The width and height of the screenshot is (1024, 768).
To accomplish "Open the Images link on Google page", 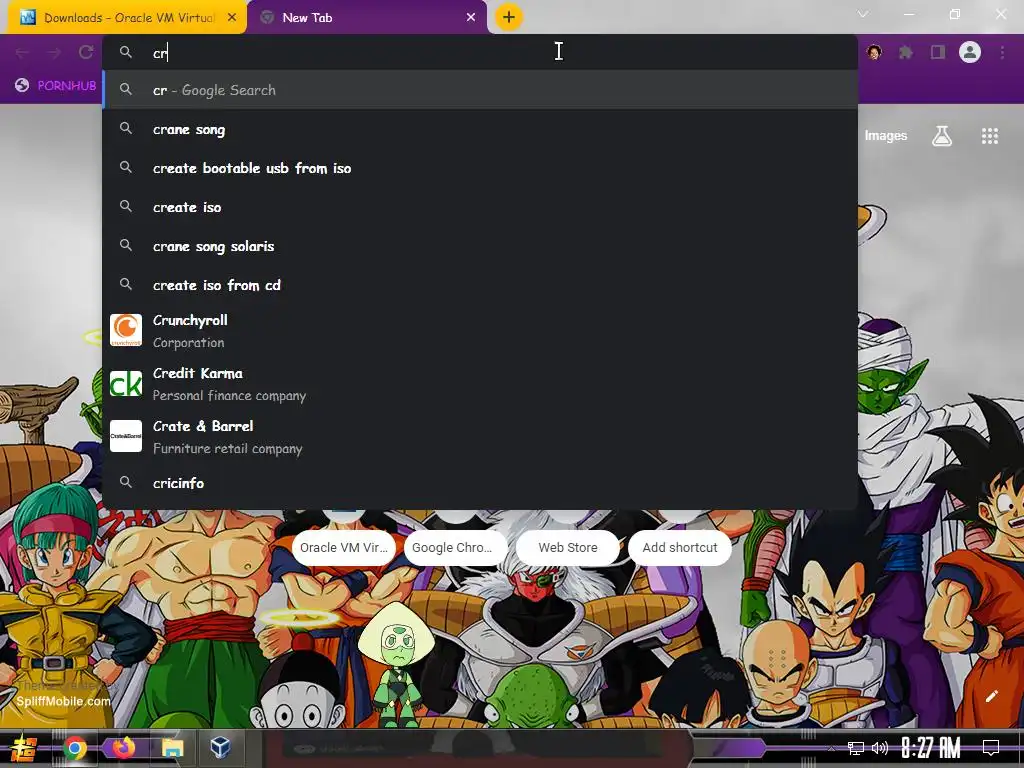I will [x=886, y=136].
